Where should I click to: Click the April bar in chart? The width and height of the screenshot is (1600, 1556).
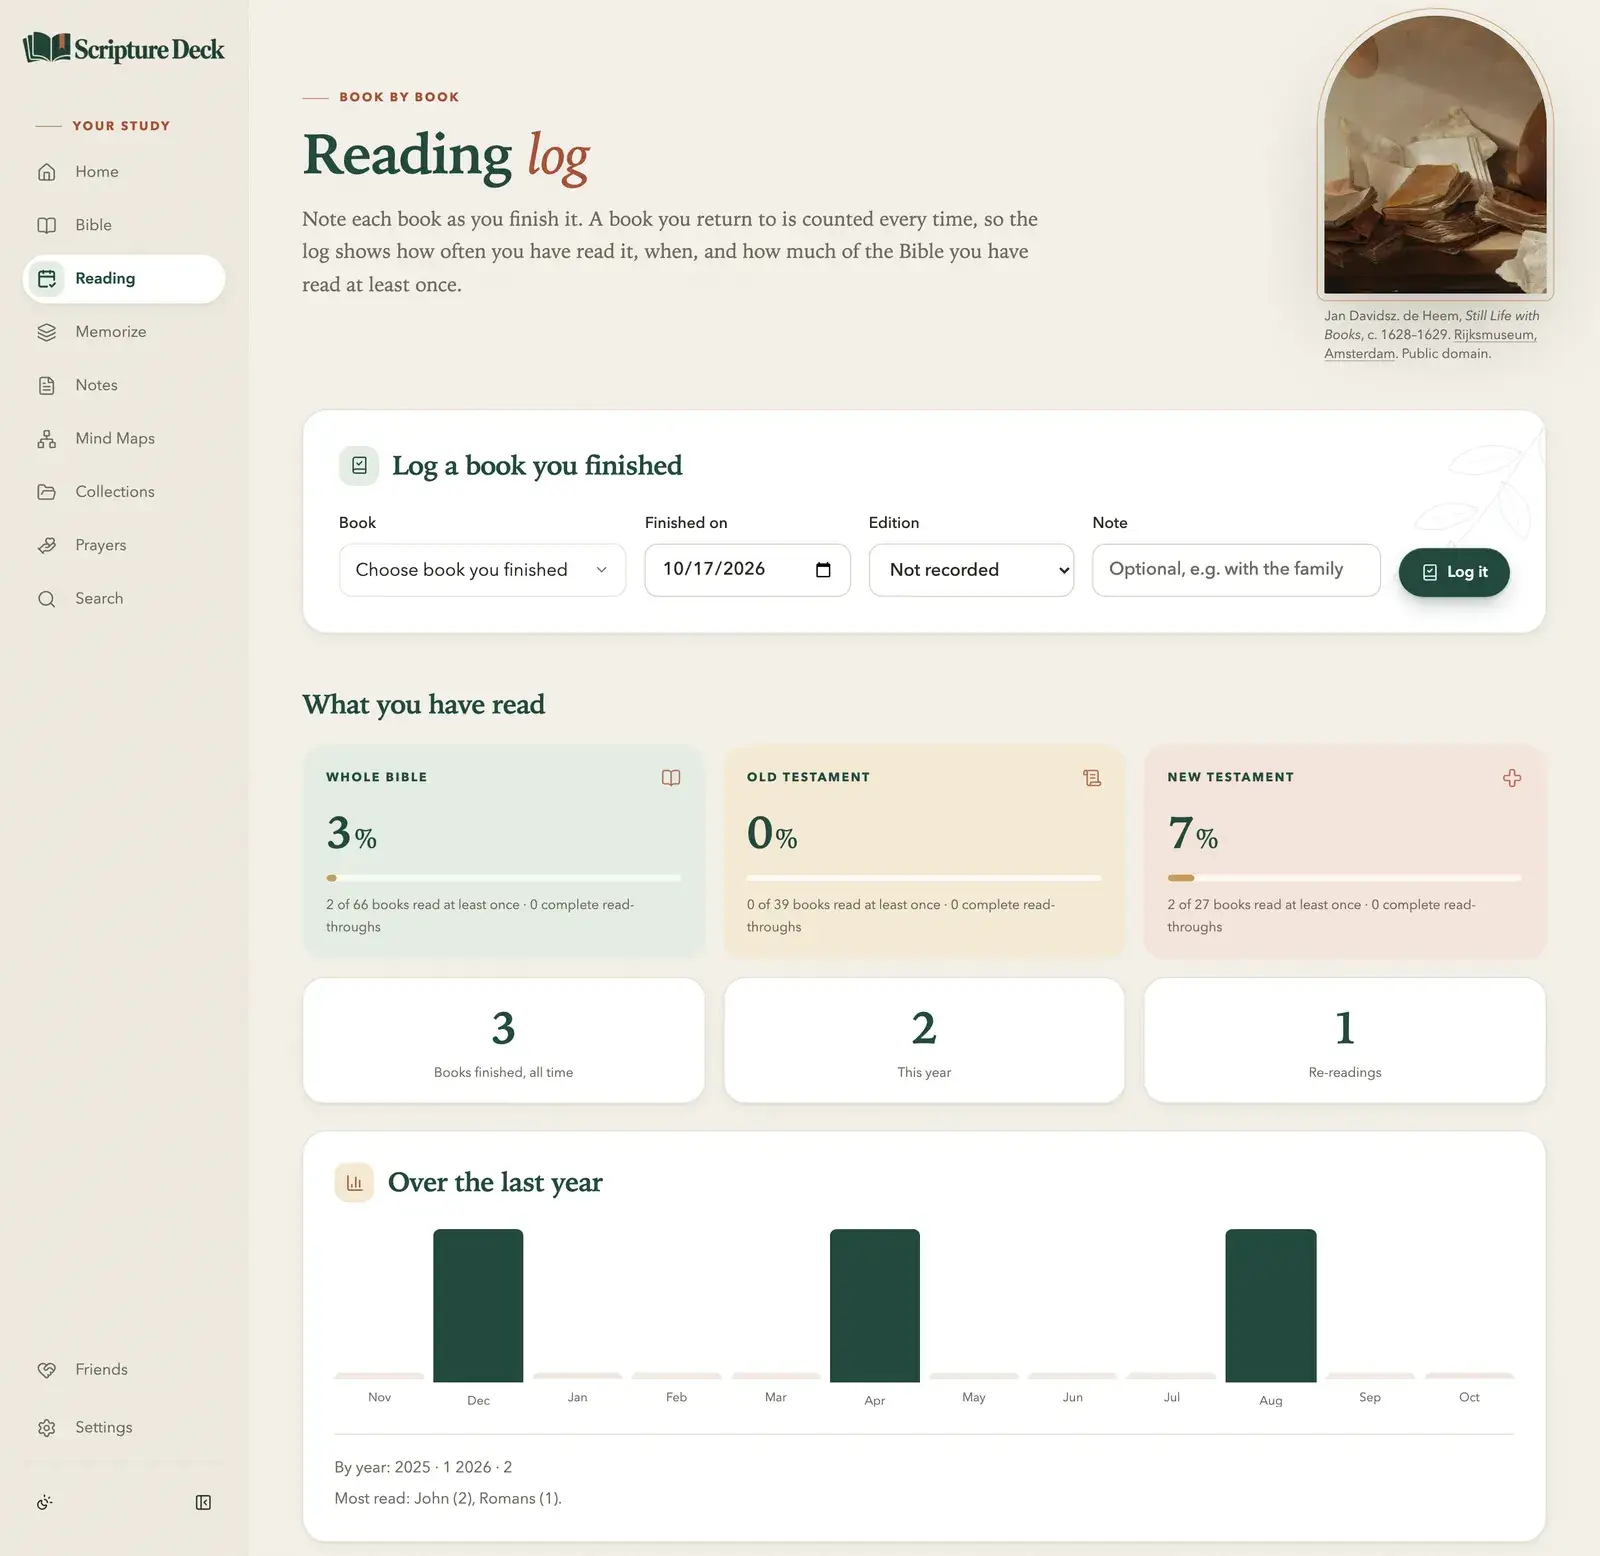(x=875, y=1305)
